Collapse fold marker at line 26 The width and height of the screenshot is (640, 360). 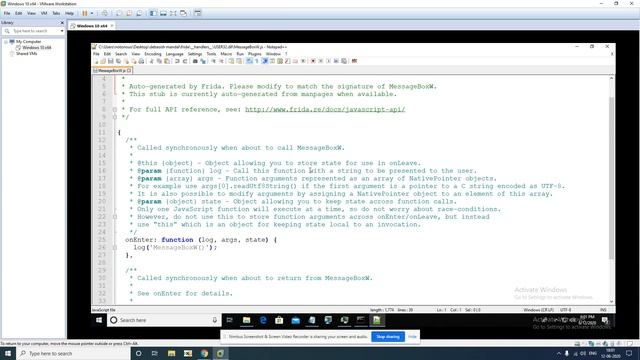point(115,247)
